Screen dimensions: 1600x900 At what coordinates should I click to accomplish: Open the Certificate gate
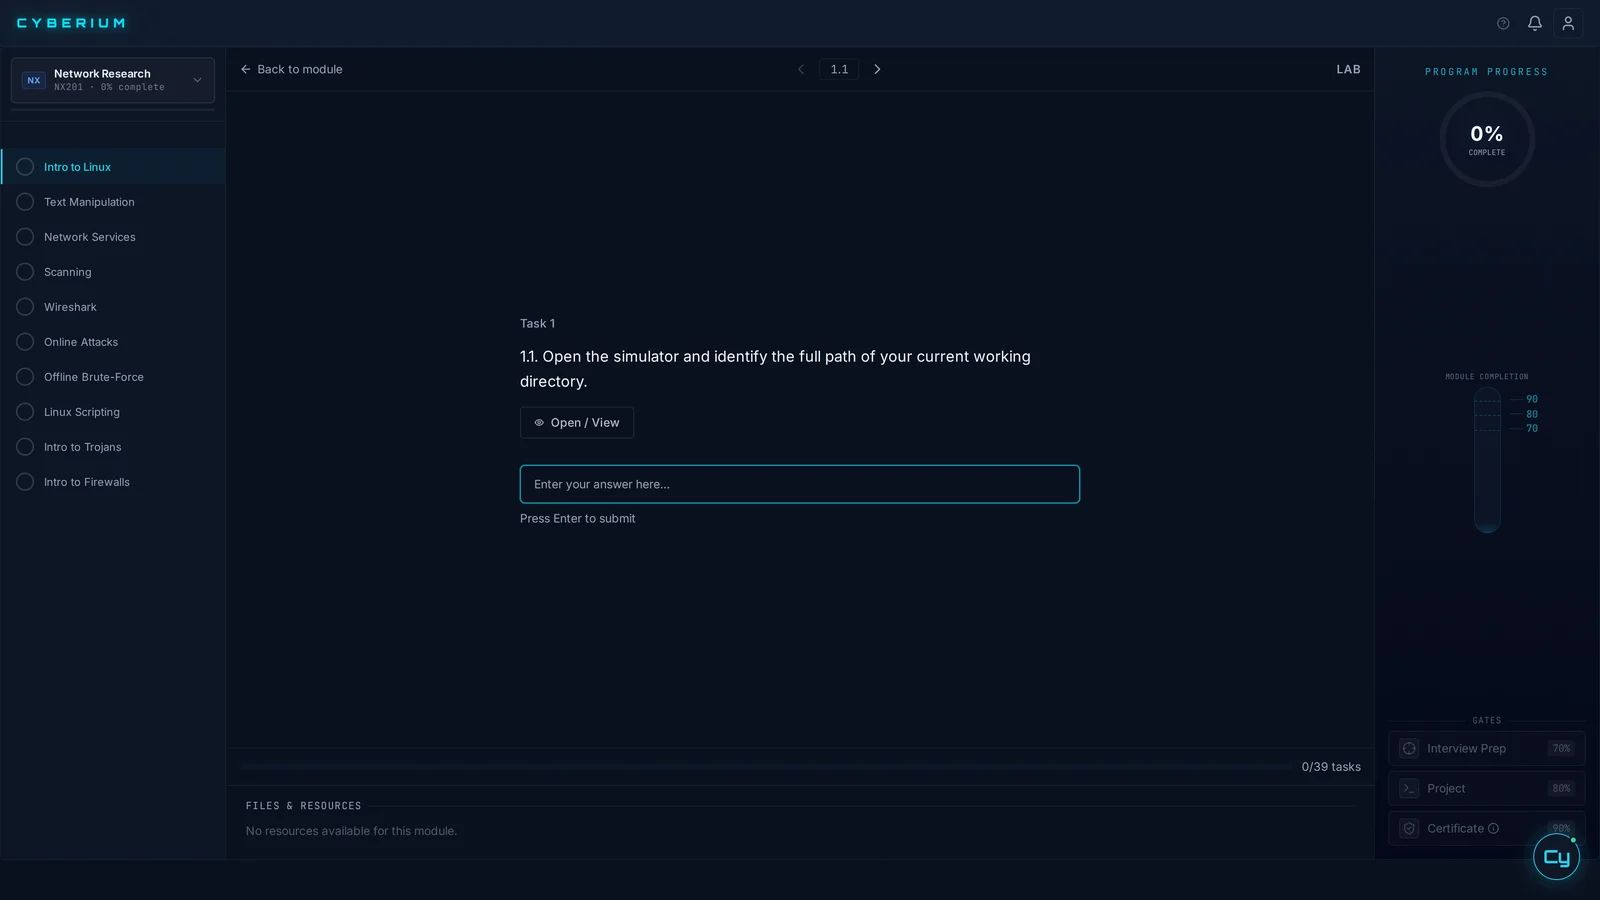tap(1486, 828)
